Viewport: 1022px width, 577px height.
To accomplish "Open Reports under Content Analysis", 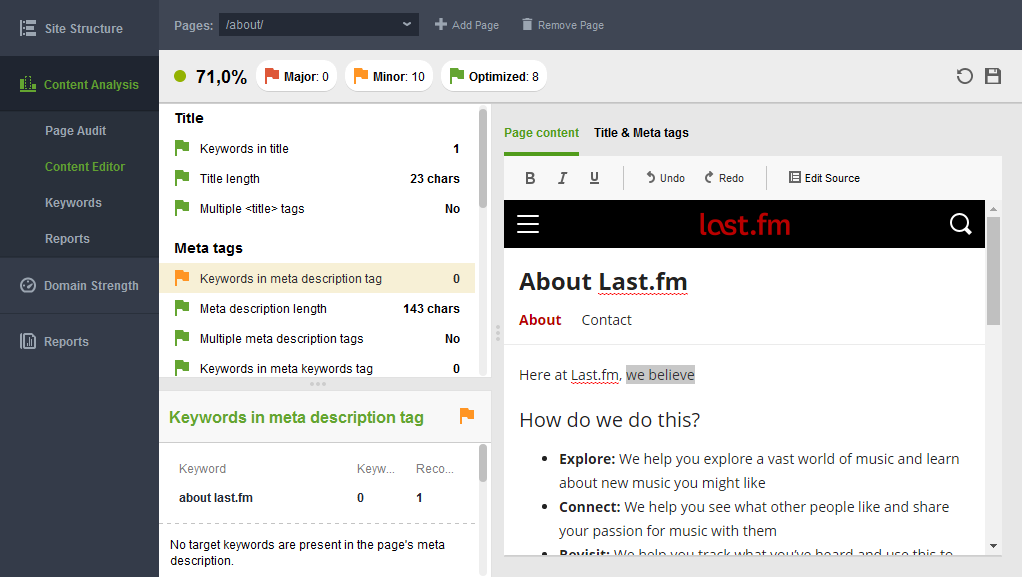I will click(67, 239).
